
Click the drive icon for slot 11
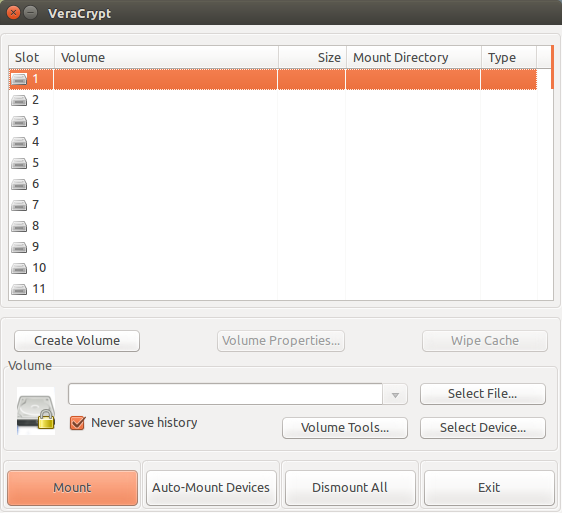pos(19,289)
